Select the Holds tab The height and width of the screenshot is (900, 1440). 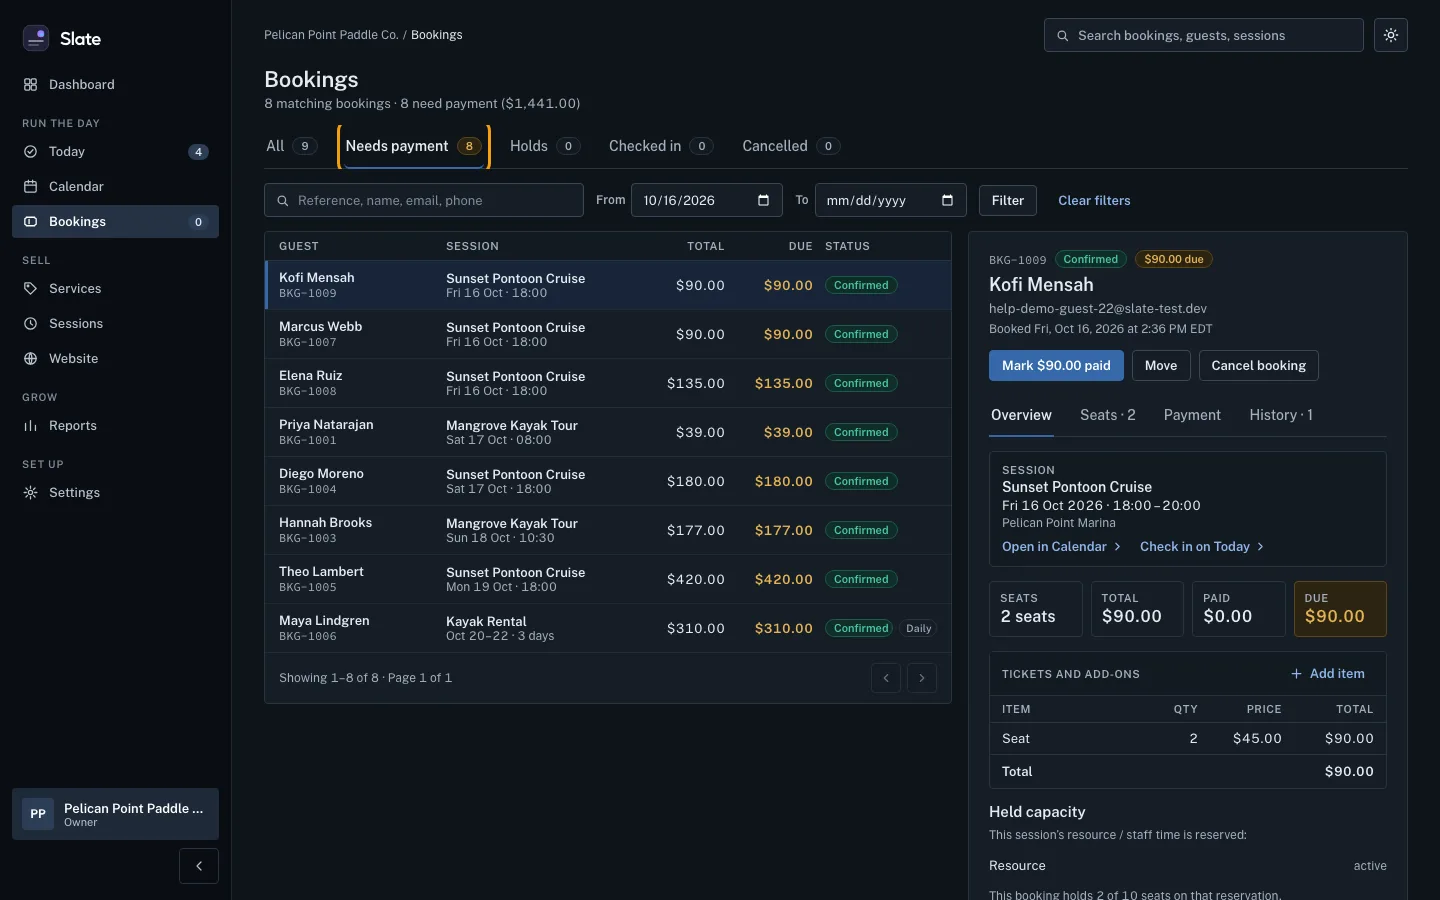point(544,146)
